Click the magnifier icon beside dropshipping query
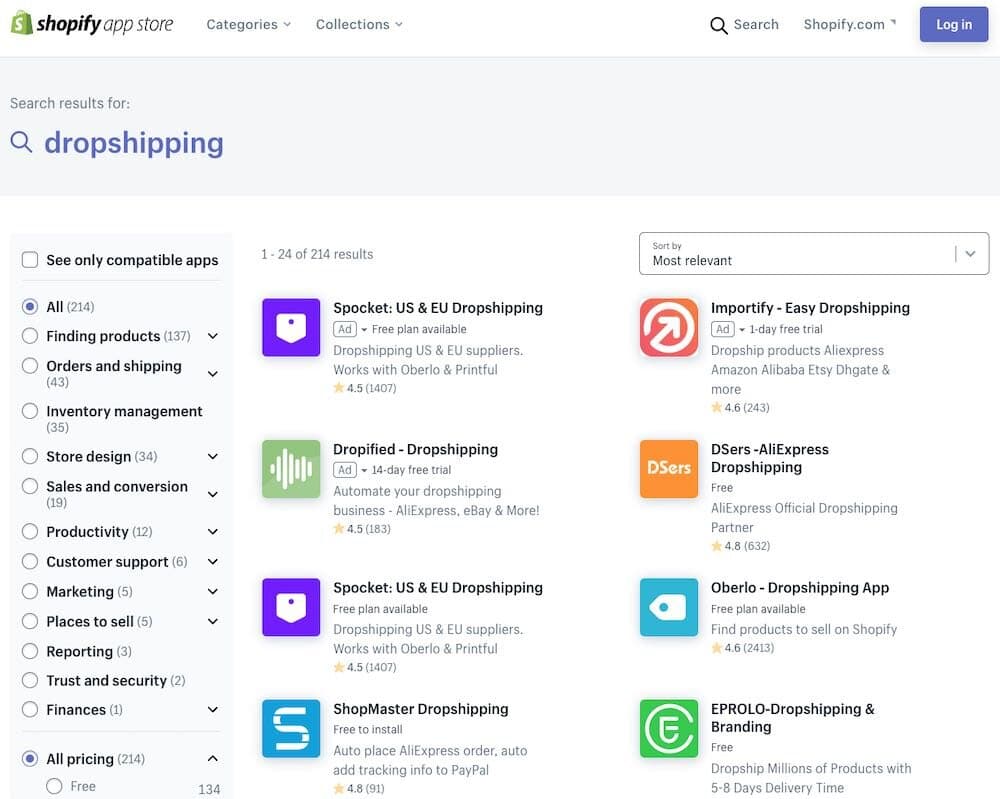This screenshot has width=1000, height=799. [21, 142]
